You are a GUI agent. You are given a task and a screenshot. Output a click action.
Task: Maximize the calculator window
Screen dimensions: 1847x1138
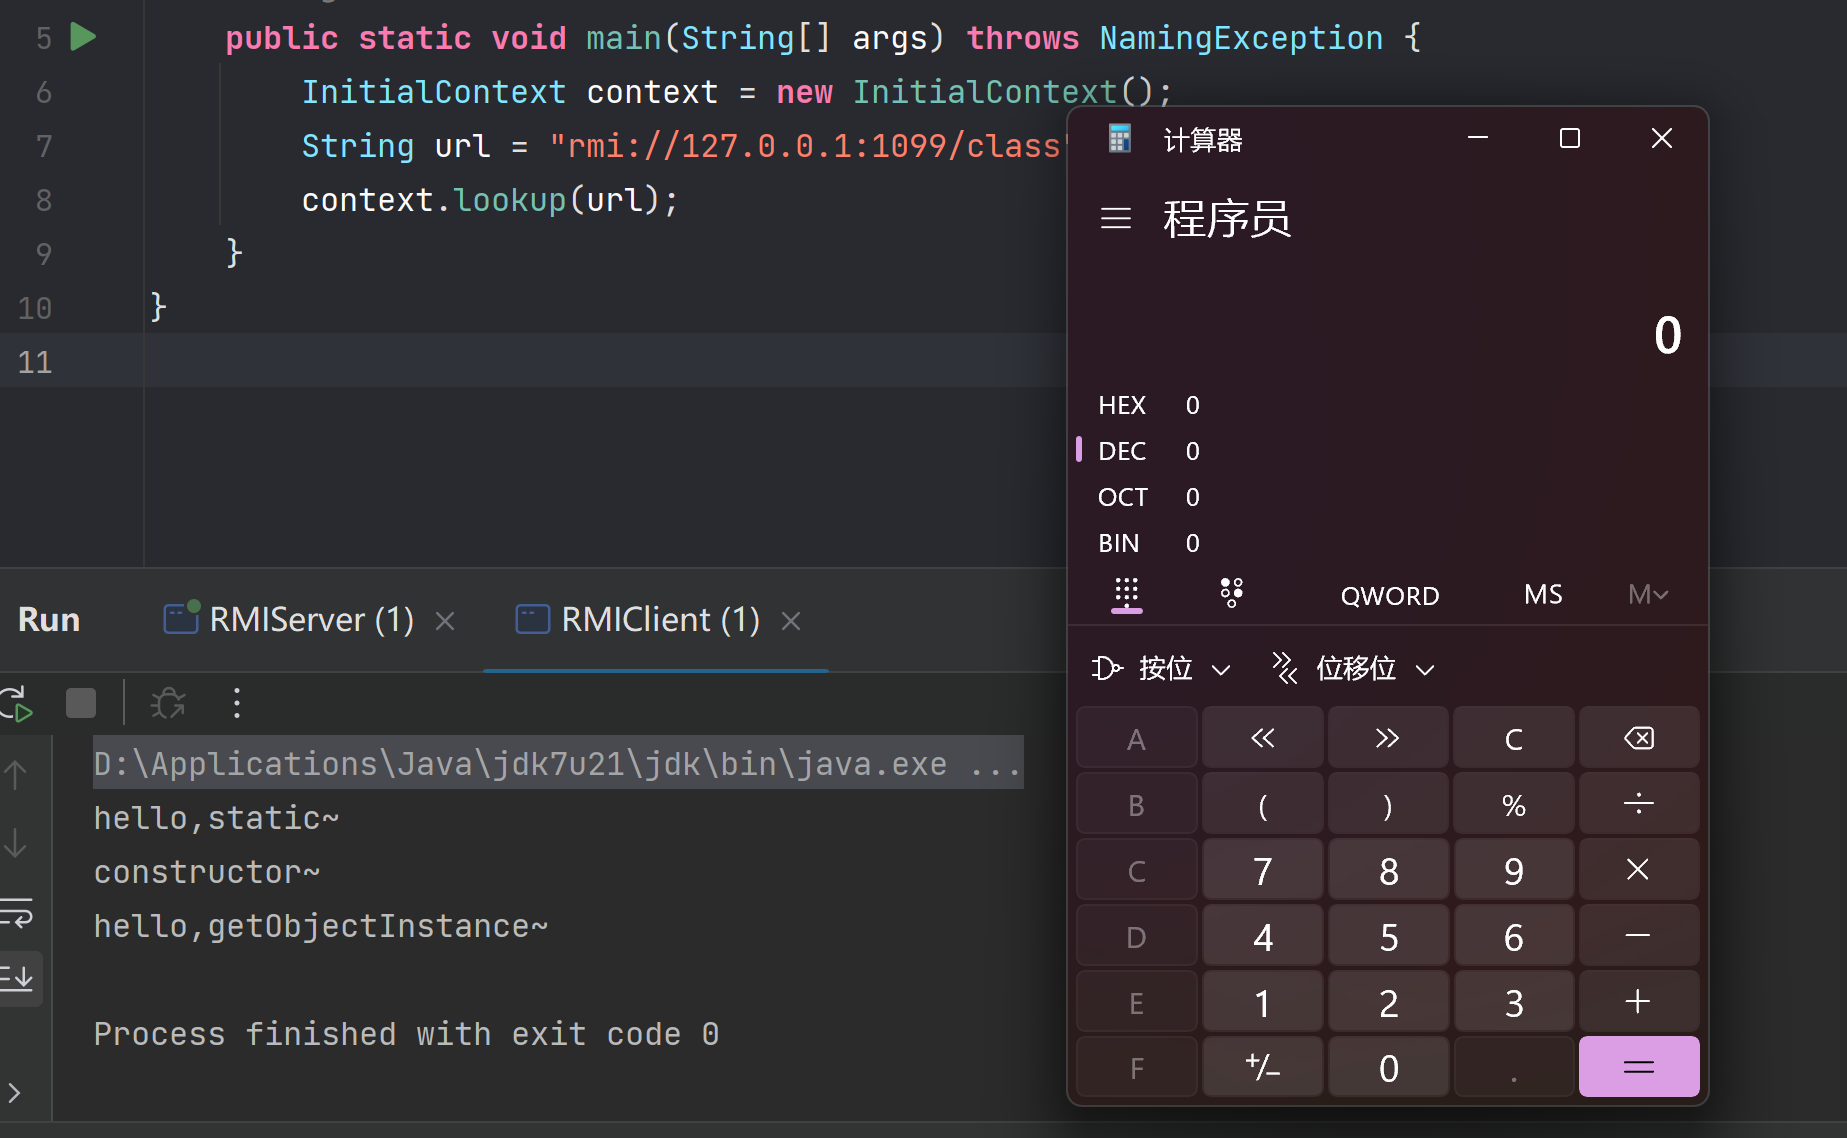[1570, 138]
